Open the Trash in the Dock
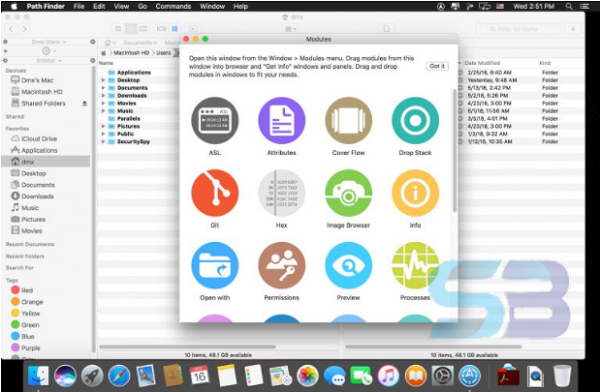The image size is (600, 392). pos(562,376)
